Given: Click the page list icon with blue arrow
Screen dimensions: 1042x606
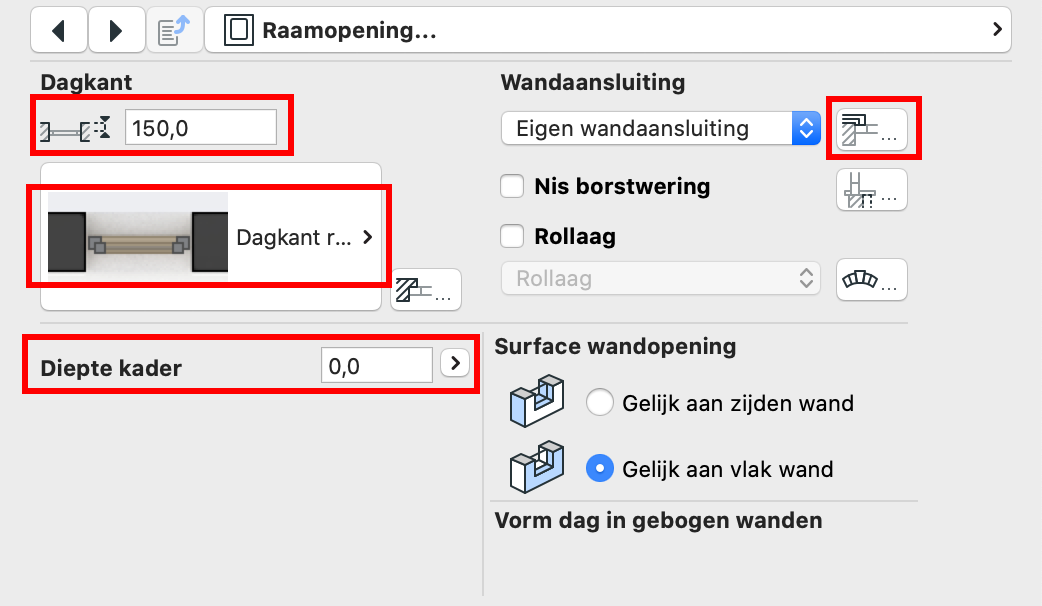Looking at the screenshot, I should pos(174,30).
